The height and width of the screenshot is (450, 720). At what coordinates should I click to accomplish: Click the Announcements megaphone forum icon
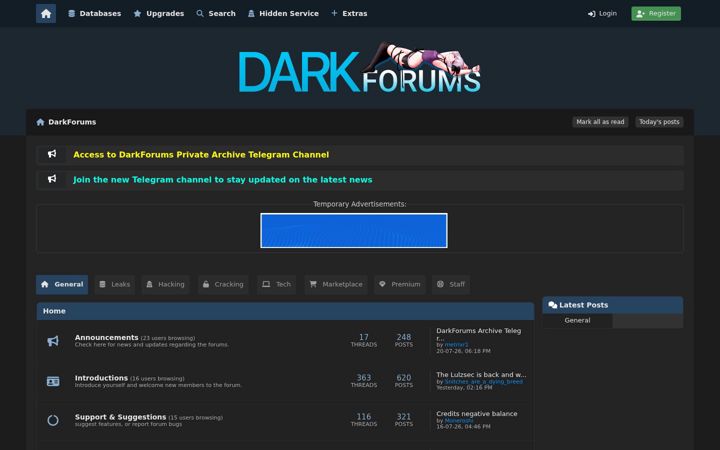pos(53,341)
